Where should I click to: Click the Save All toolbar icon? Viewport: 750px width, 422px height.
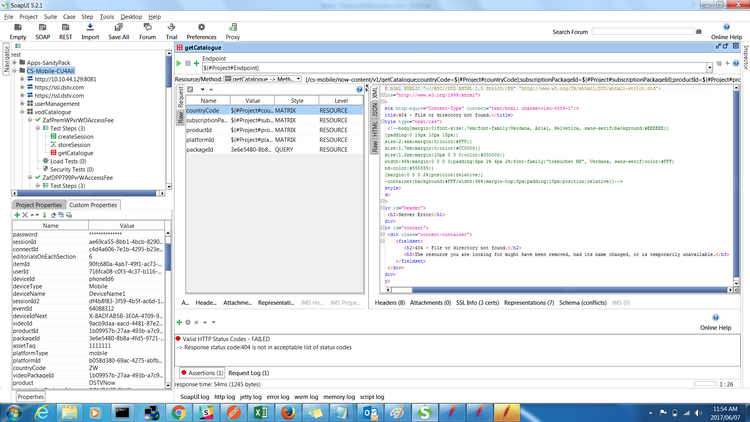point(118,29)
